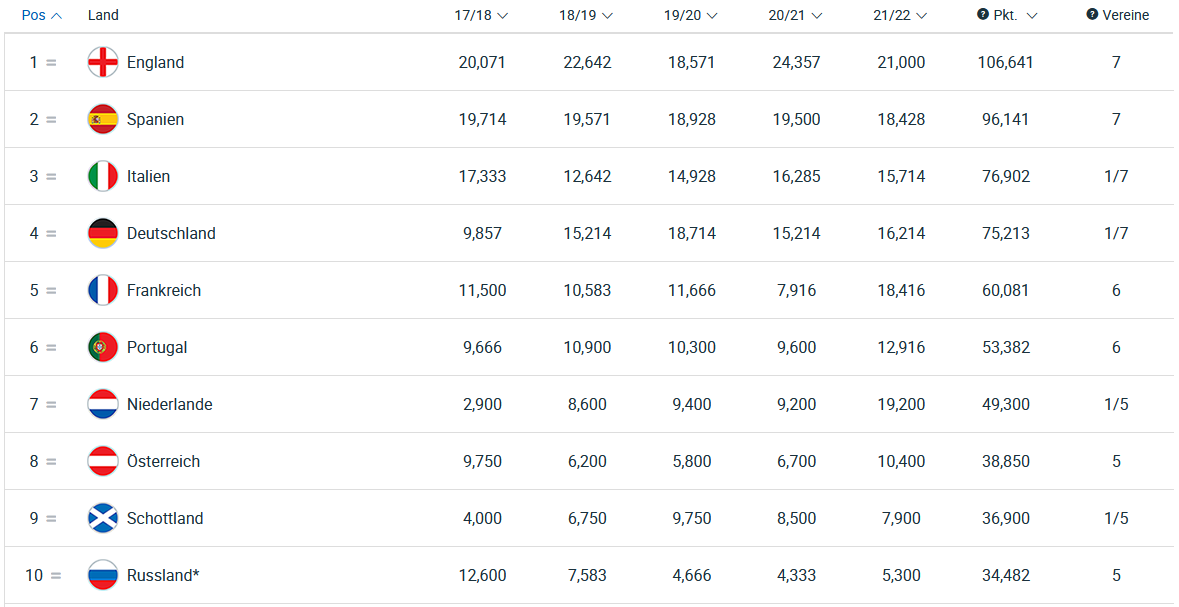This screenshot has width=1179, height=607.
Task: Click the Portugal flag icon
Action: coord(103,348)
